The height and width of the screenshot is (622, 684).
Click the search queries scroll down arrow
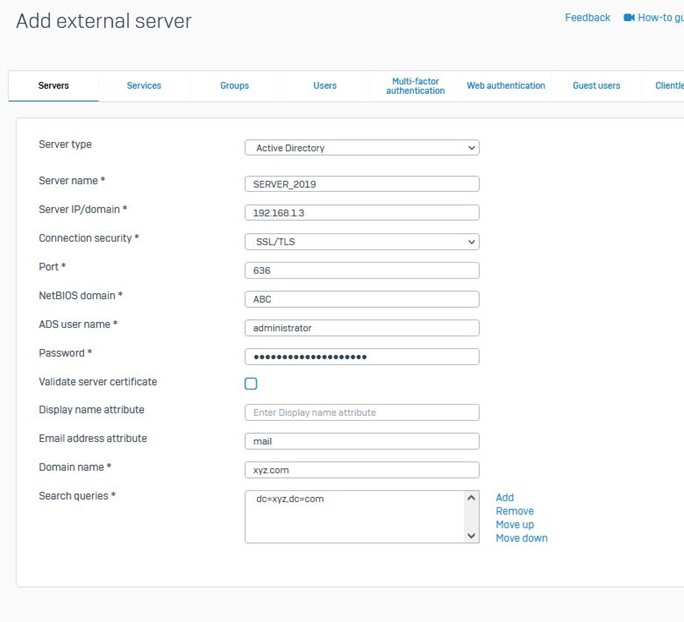[x=472, y=536]
